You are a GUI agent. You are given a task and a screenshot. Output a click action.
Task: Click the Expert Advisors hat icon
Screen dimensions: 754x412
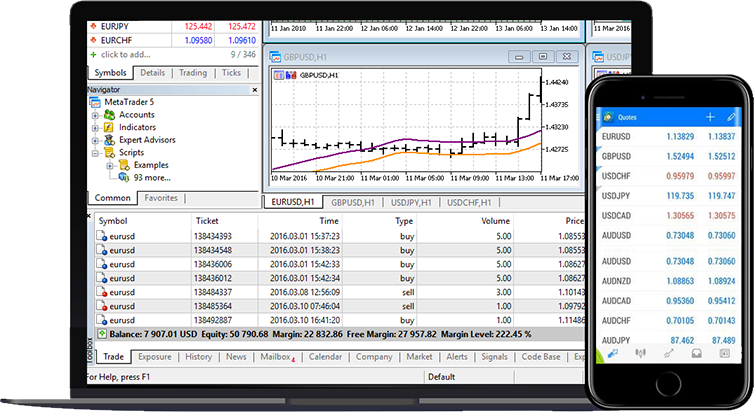pos(110,140)
